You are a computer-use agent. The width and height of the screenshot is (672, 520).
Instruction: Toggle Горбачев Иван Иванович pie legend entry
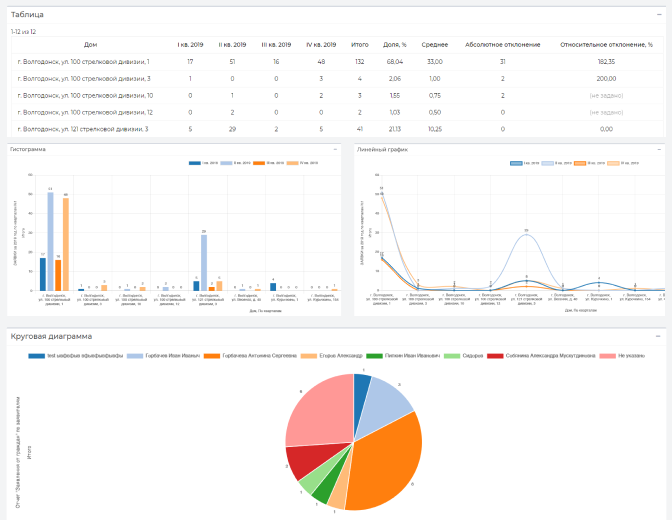coord(163,356)
